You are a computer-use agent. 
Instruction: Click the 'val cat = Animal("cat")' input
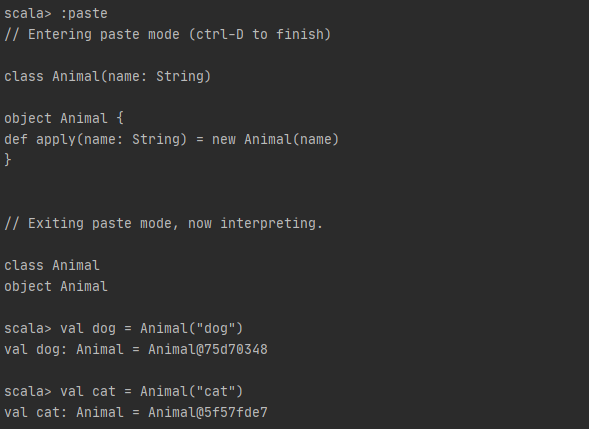point(152,392)
